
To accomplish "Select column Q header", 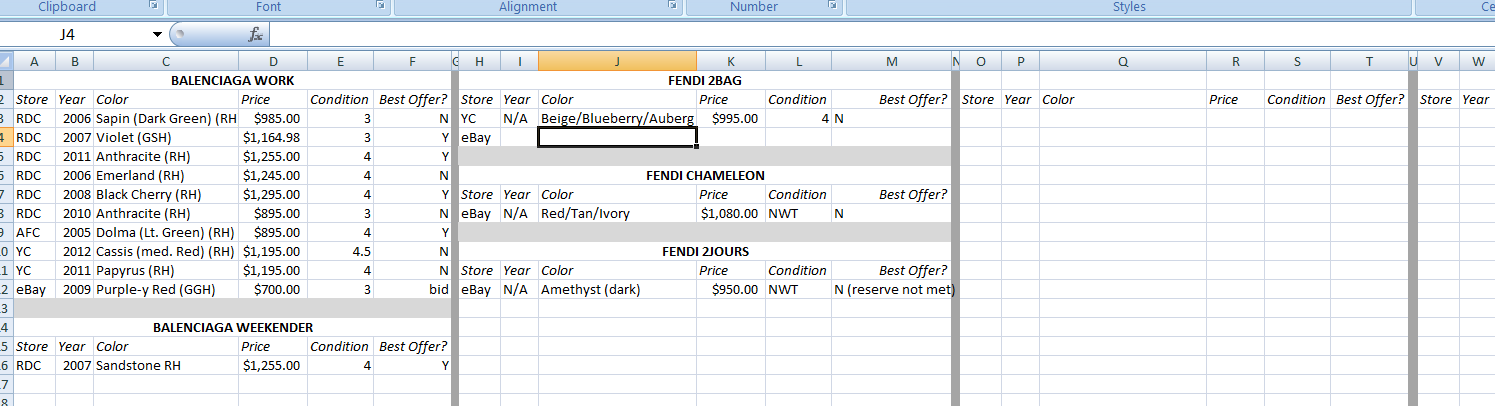I will coord(1123,61).
